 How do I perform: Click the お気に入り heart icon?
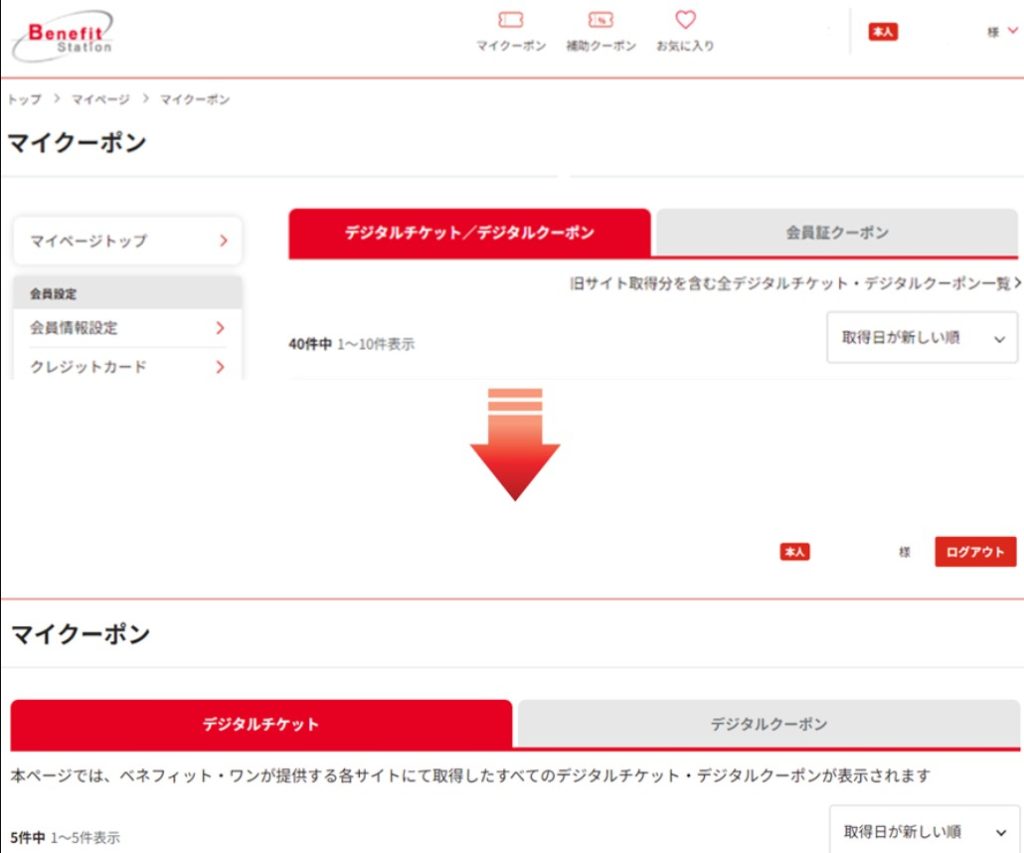(x=685, y=21)
